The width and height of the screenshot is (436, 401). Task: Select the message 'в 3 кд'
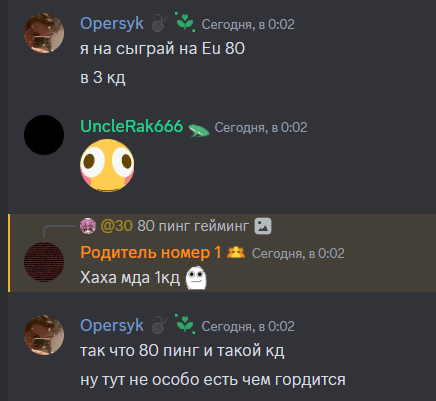coord(103,78)
